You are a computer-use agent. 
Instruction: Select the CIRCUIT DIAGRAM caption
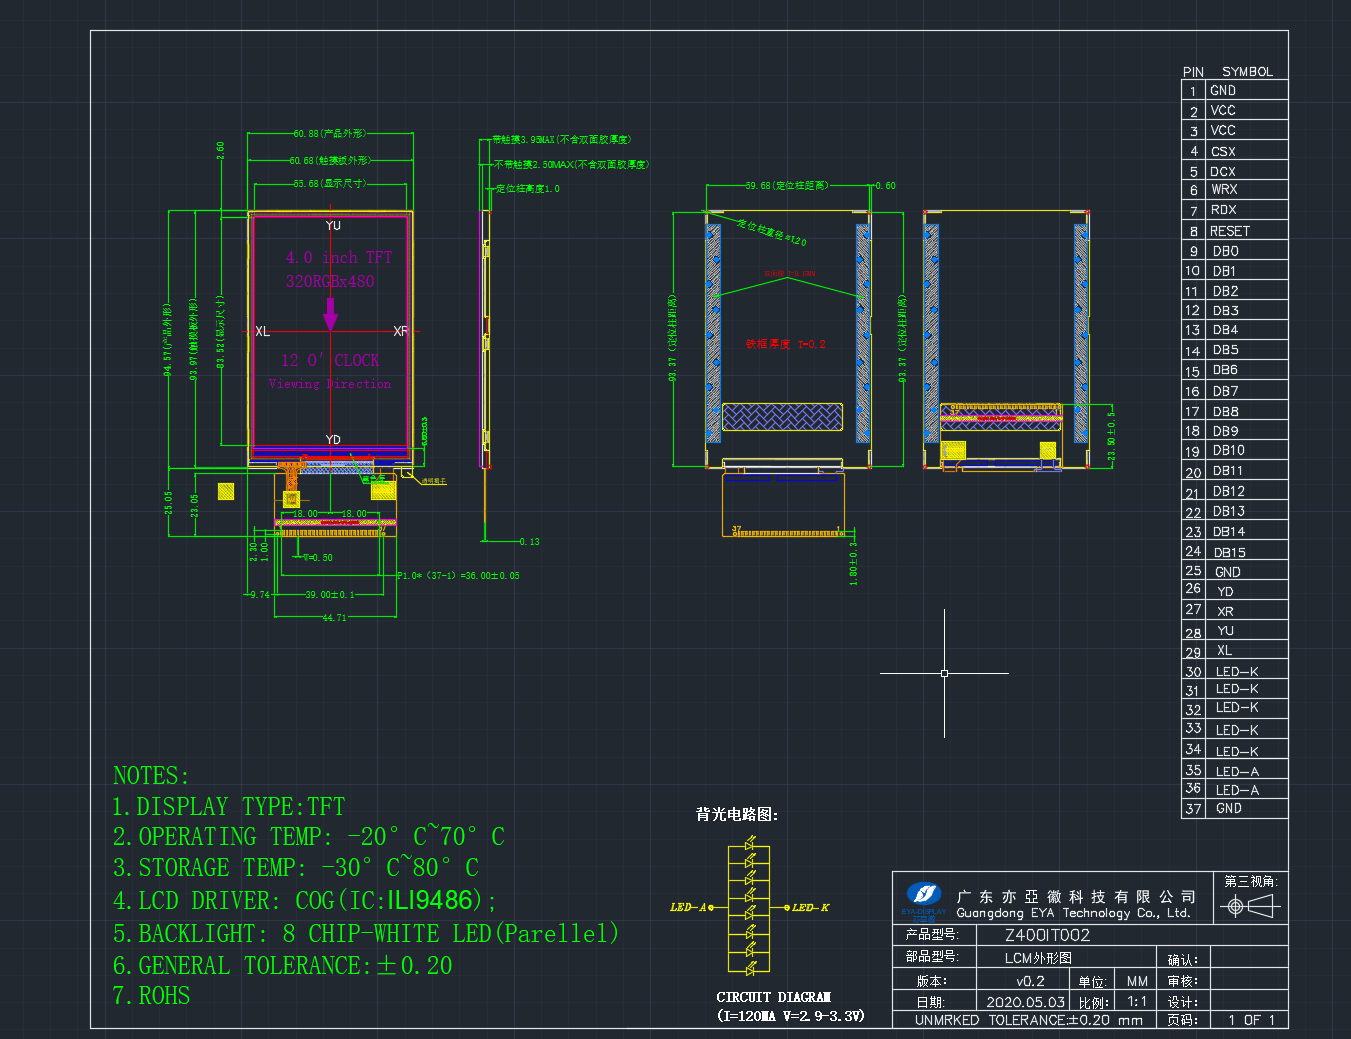point(773,997)
